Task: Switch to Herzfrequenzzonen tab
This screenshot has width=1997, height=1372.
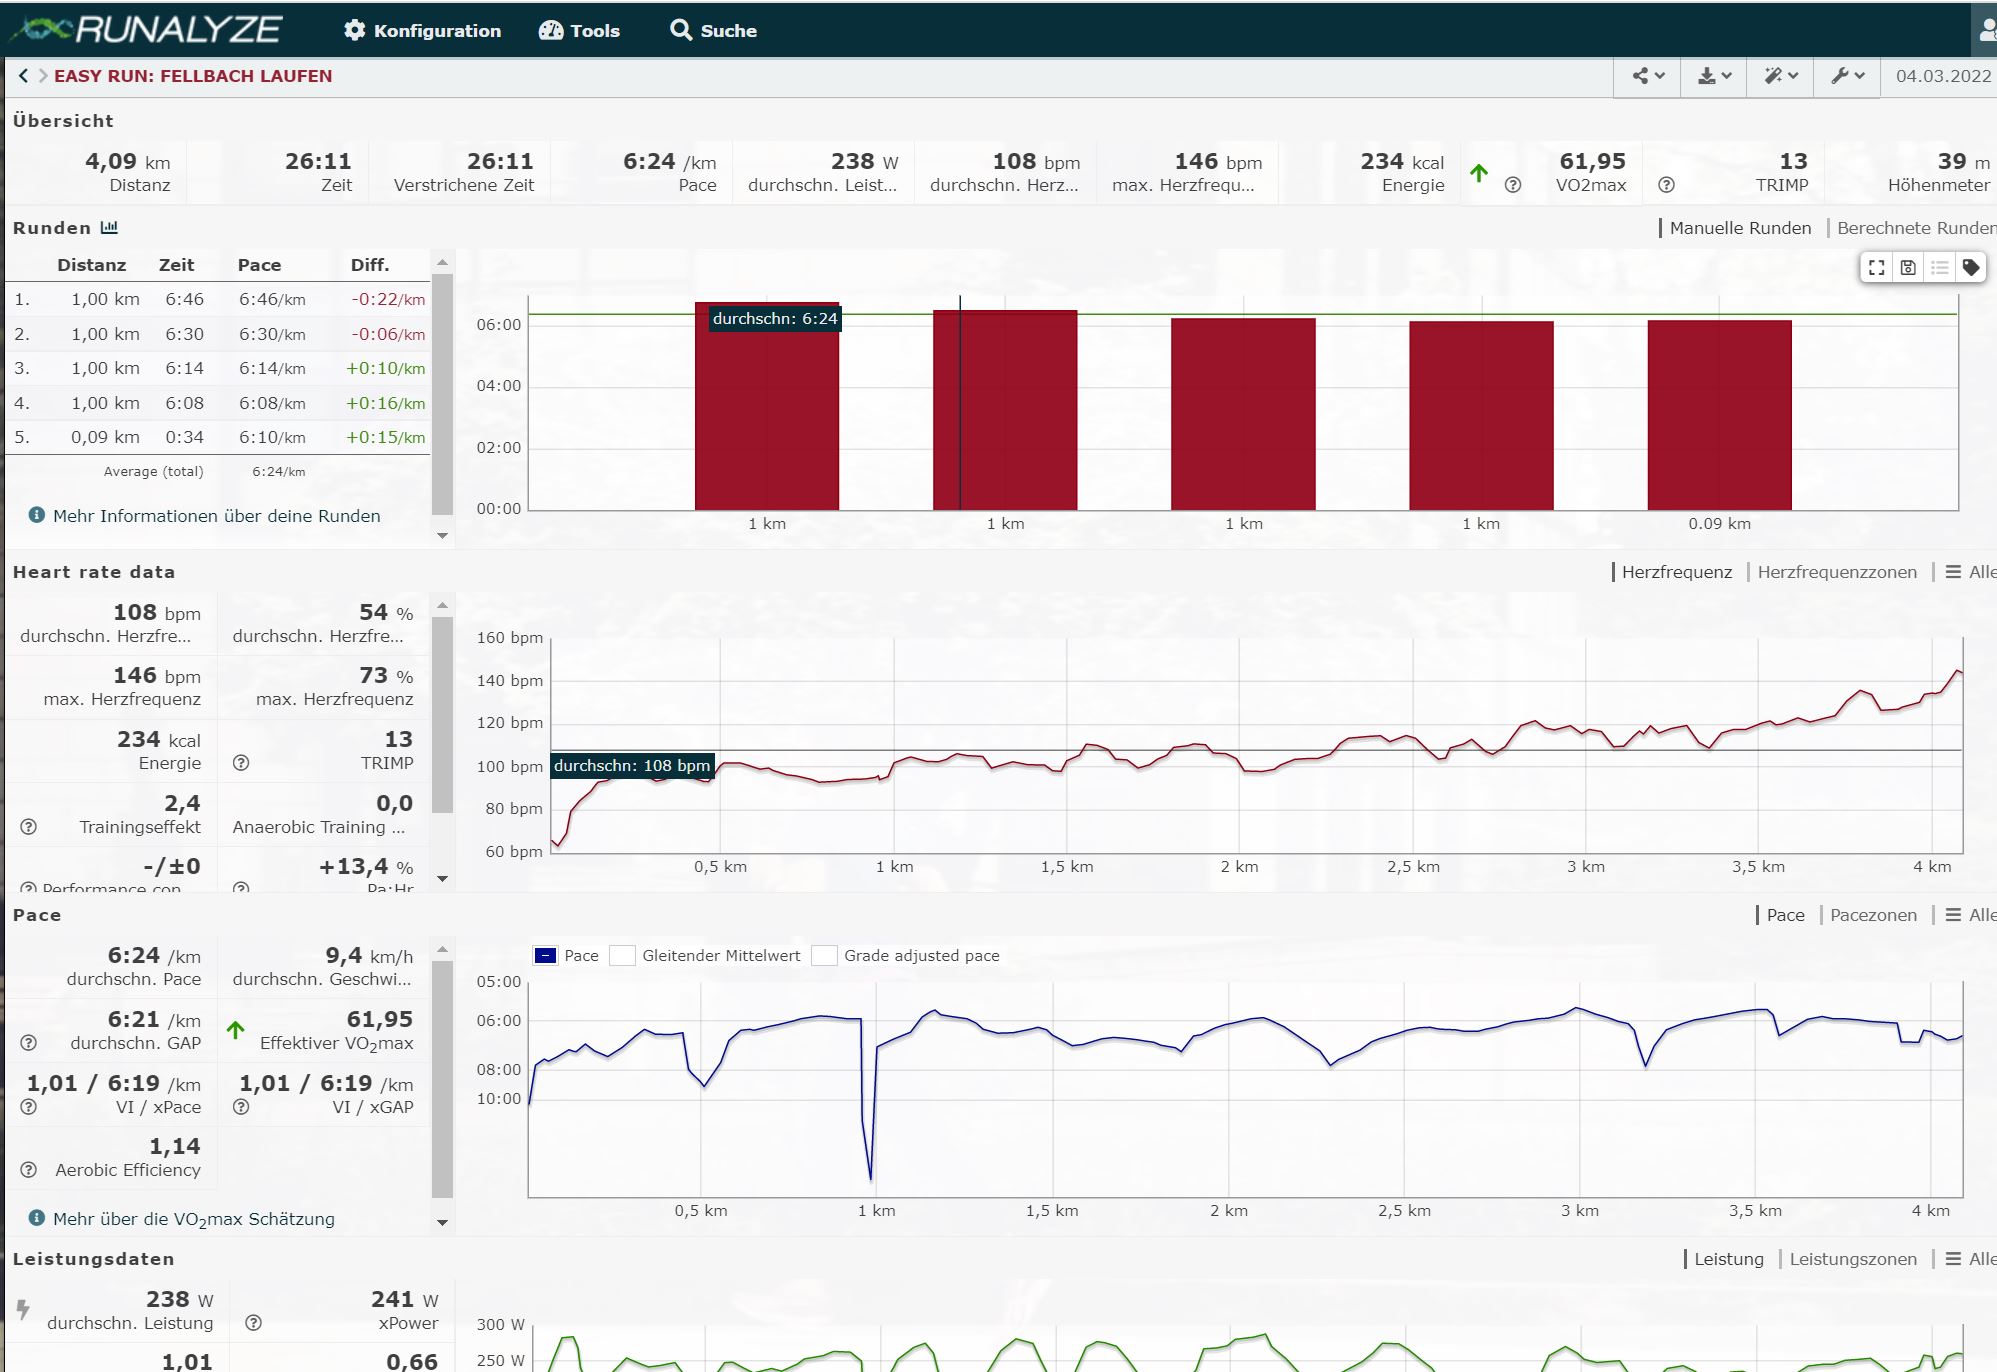Action: (x=1837, y=572)
